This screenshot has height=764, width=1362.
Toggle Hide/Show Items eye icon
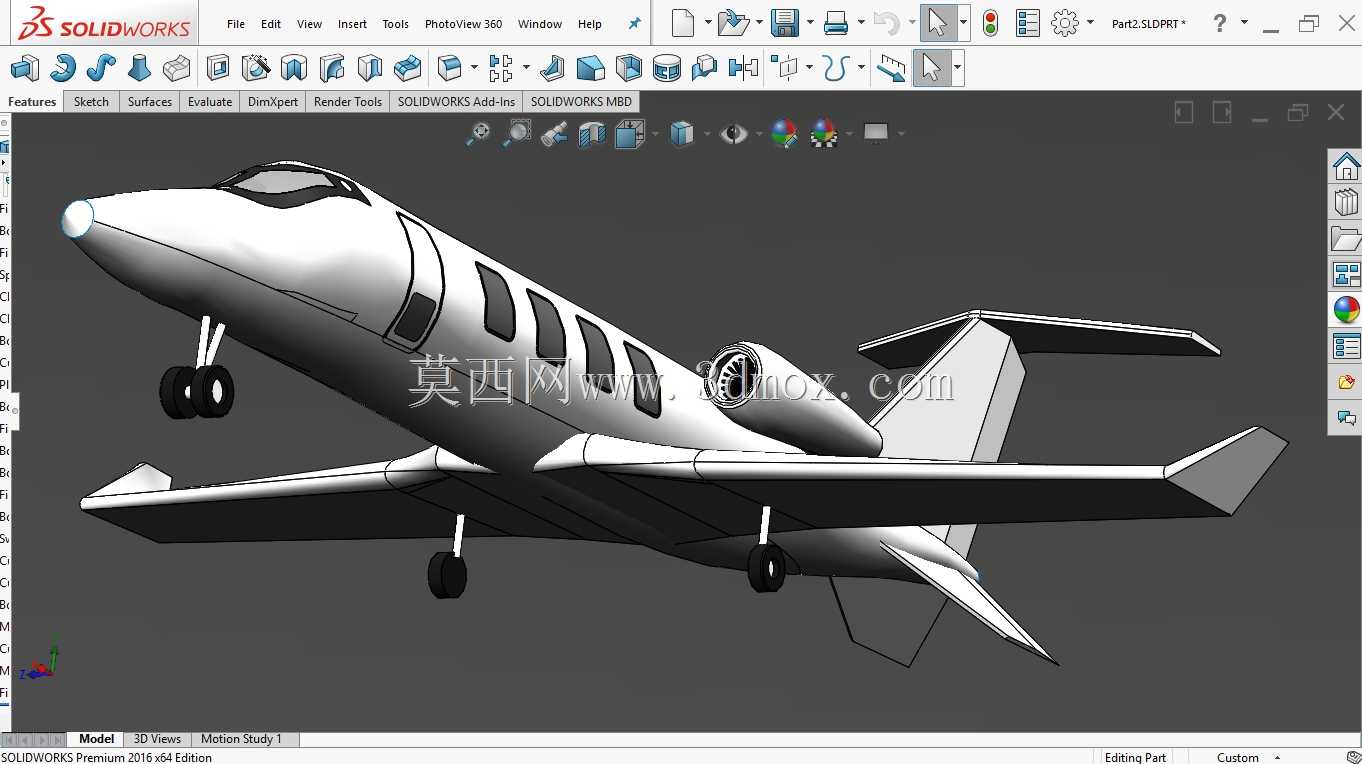[733, 134]
